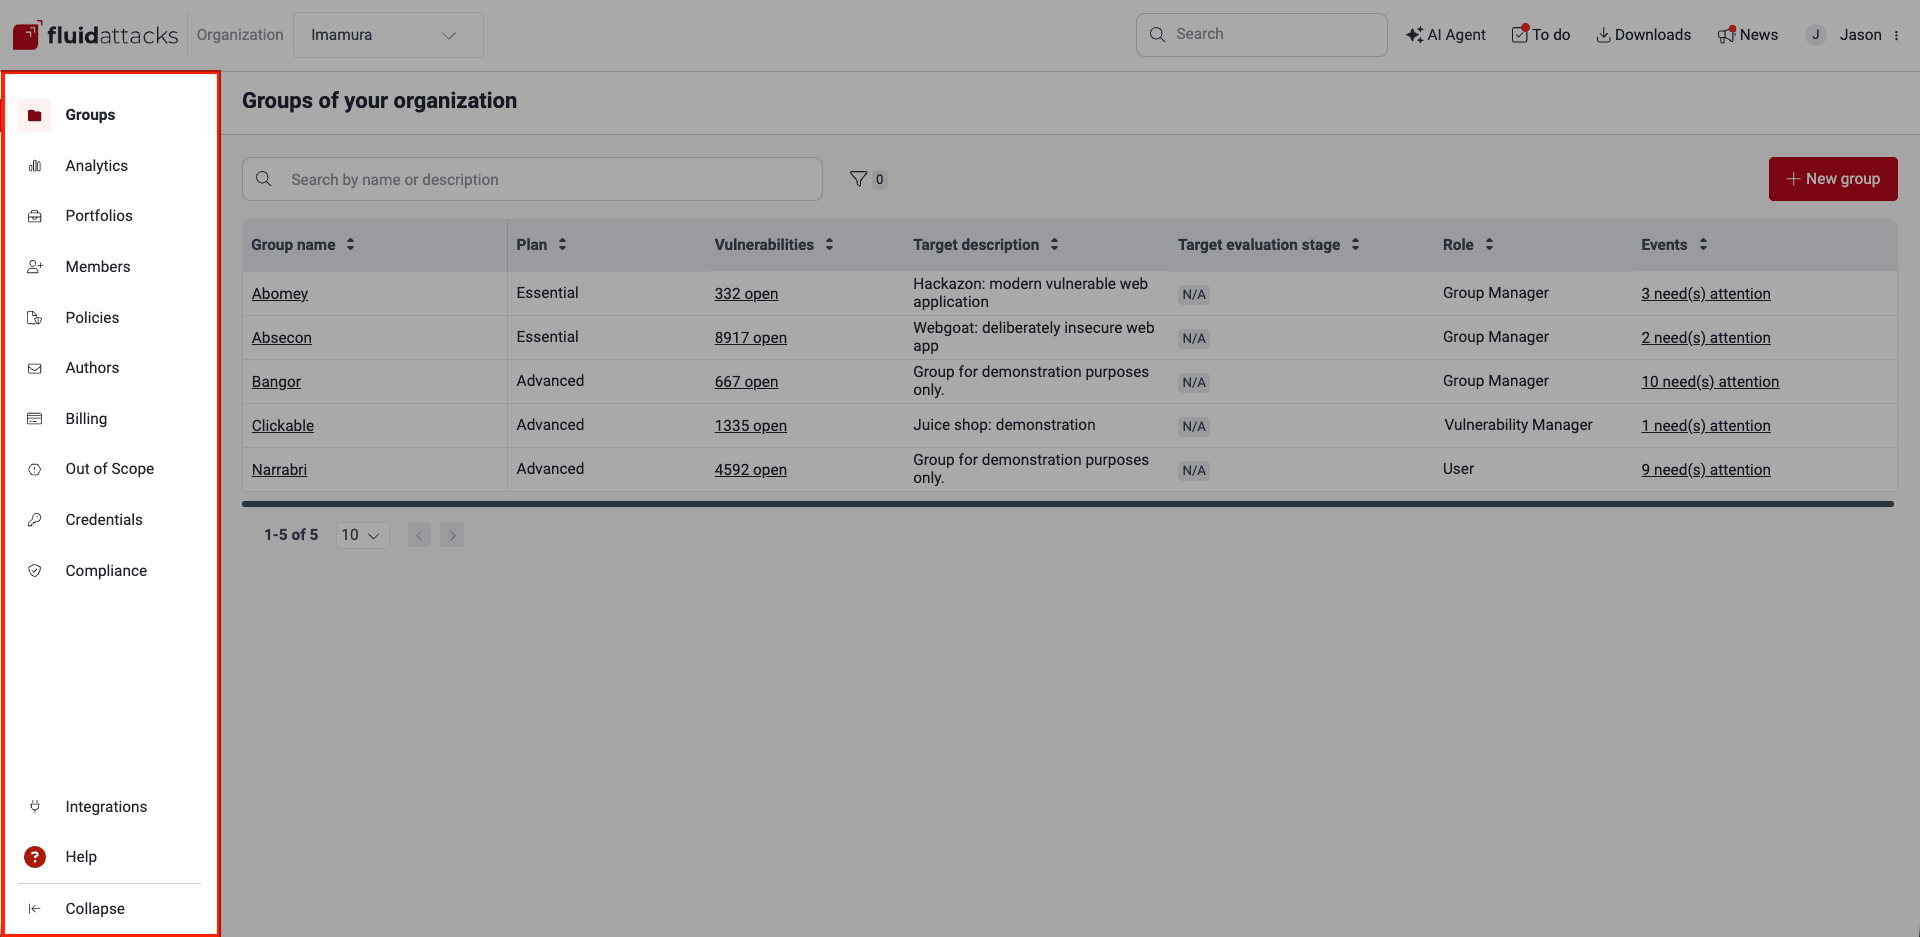Open the Abomey group link

pos(279,293)
